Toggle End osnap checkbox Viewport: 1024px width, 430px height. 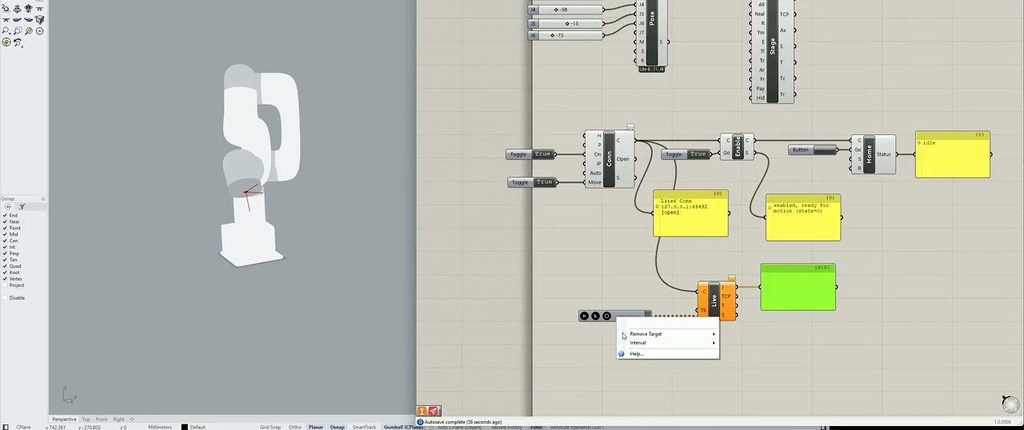(x=5, y=215)
